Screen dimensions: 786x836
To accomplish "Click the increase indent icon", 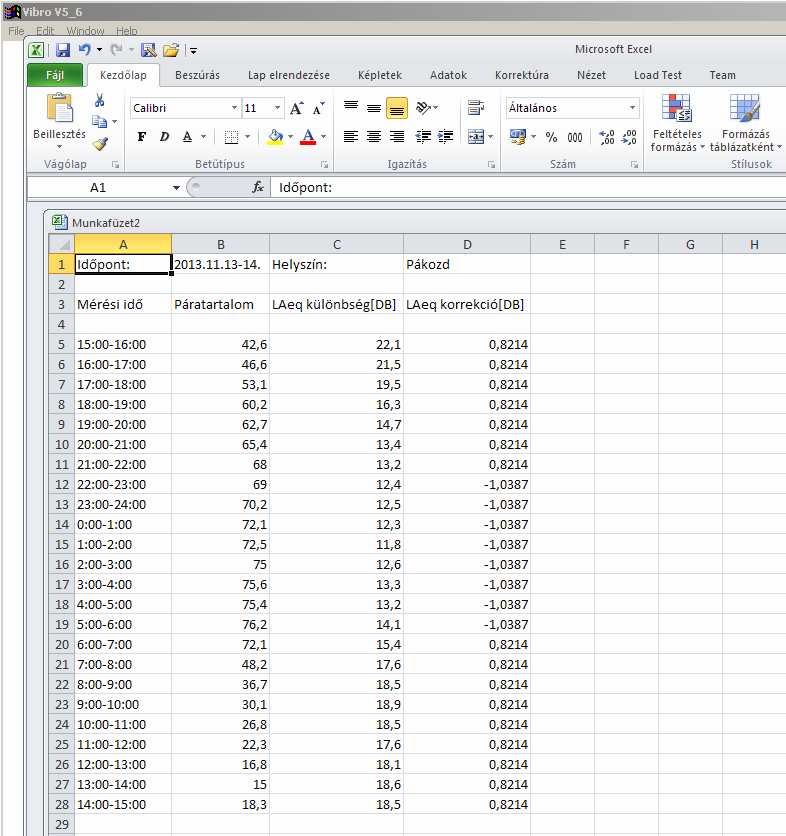I will tap(445, 136).
